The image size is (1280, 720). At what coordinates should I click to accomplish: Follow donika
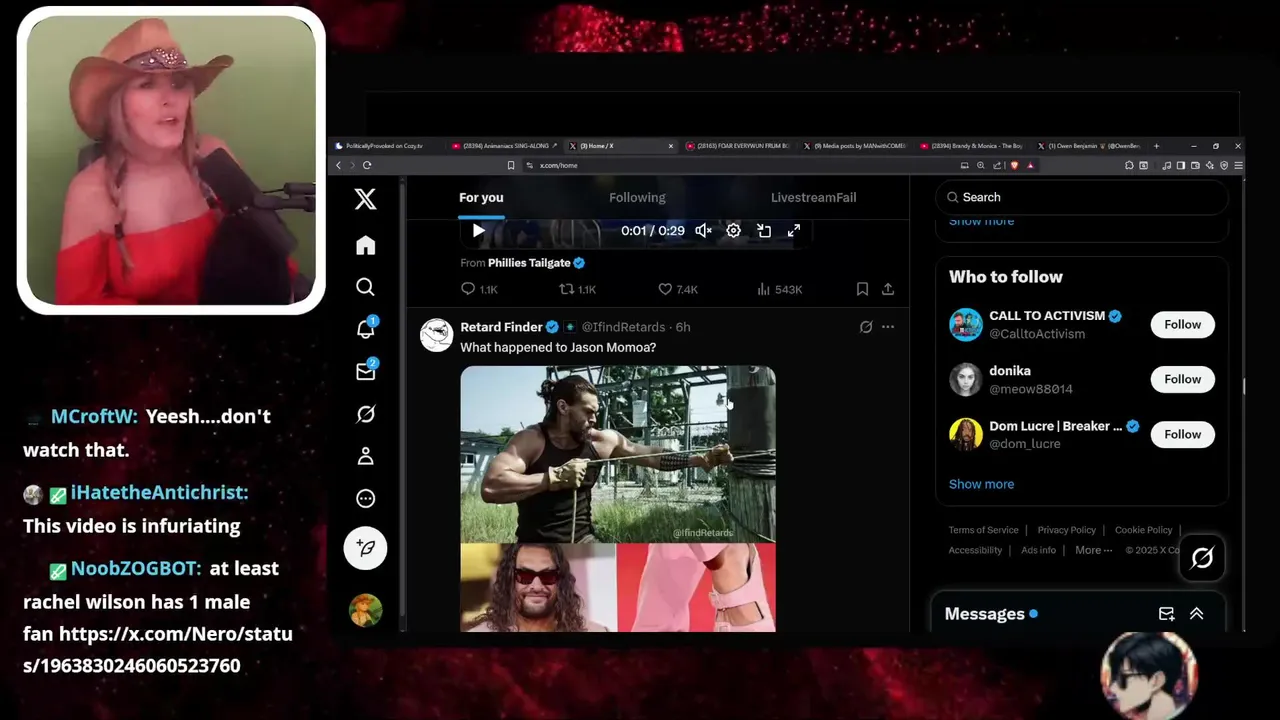1182,379
